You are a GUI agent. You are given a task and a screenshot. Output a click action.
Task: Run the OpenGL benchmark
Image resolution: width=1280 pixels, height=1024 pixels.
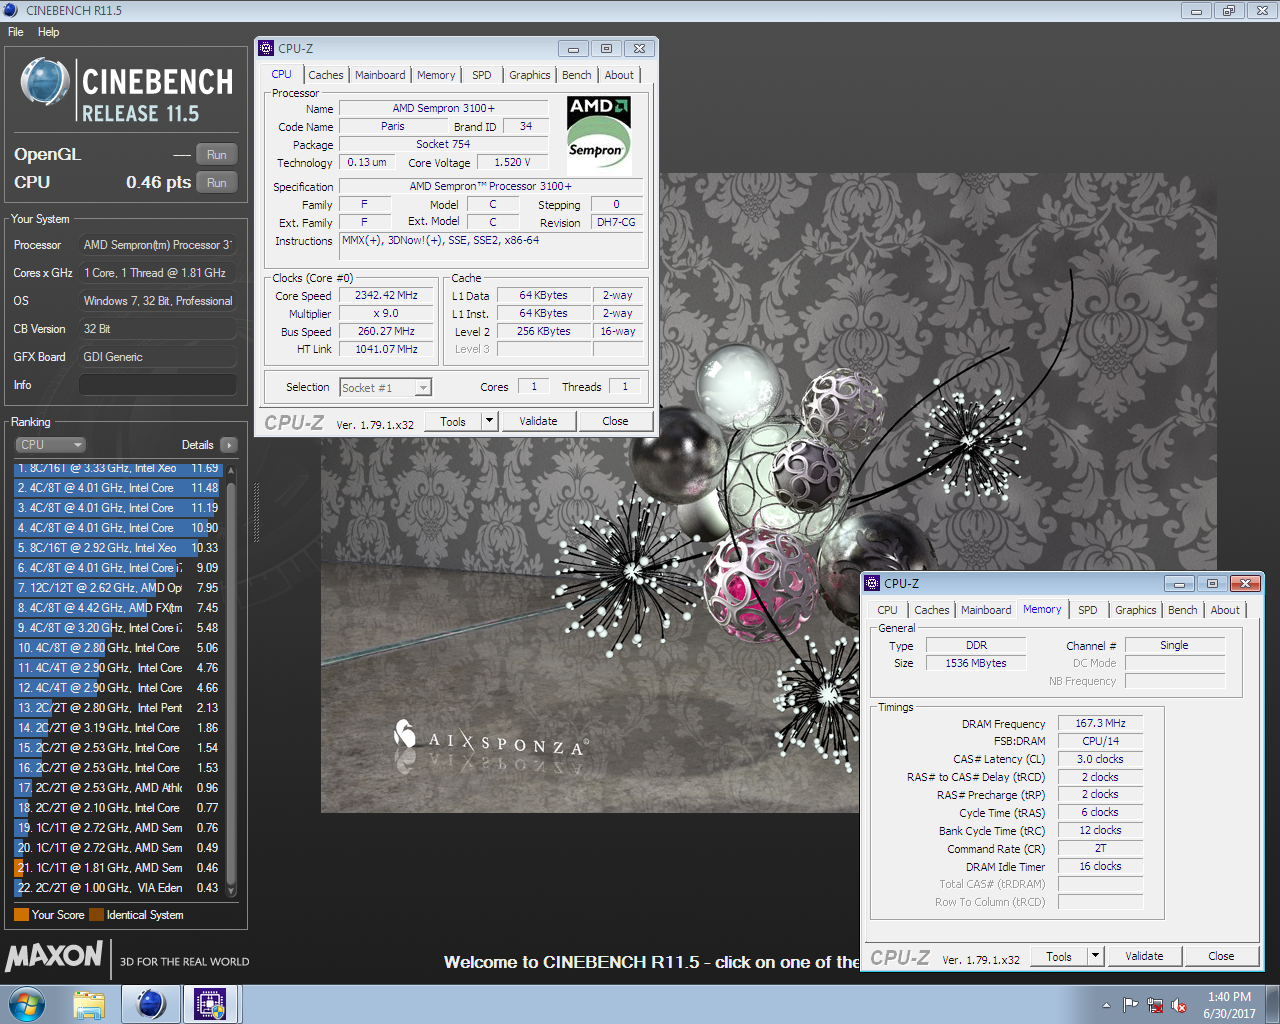coord(217,155)
